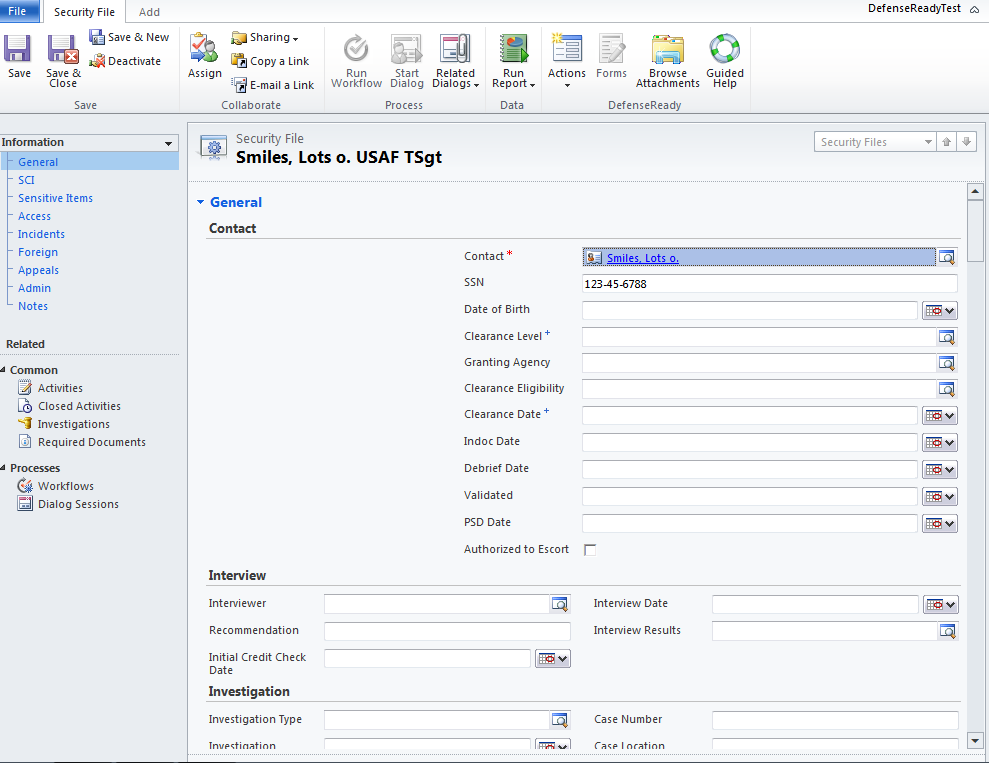Switch to the Add ribbon tab
This screenshot has height=763, width=989.
coord(149,12)
